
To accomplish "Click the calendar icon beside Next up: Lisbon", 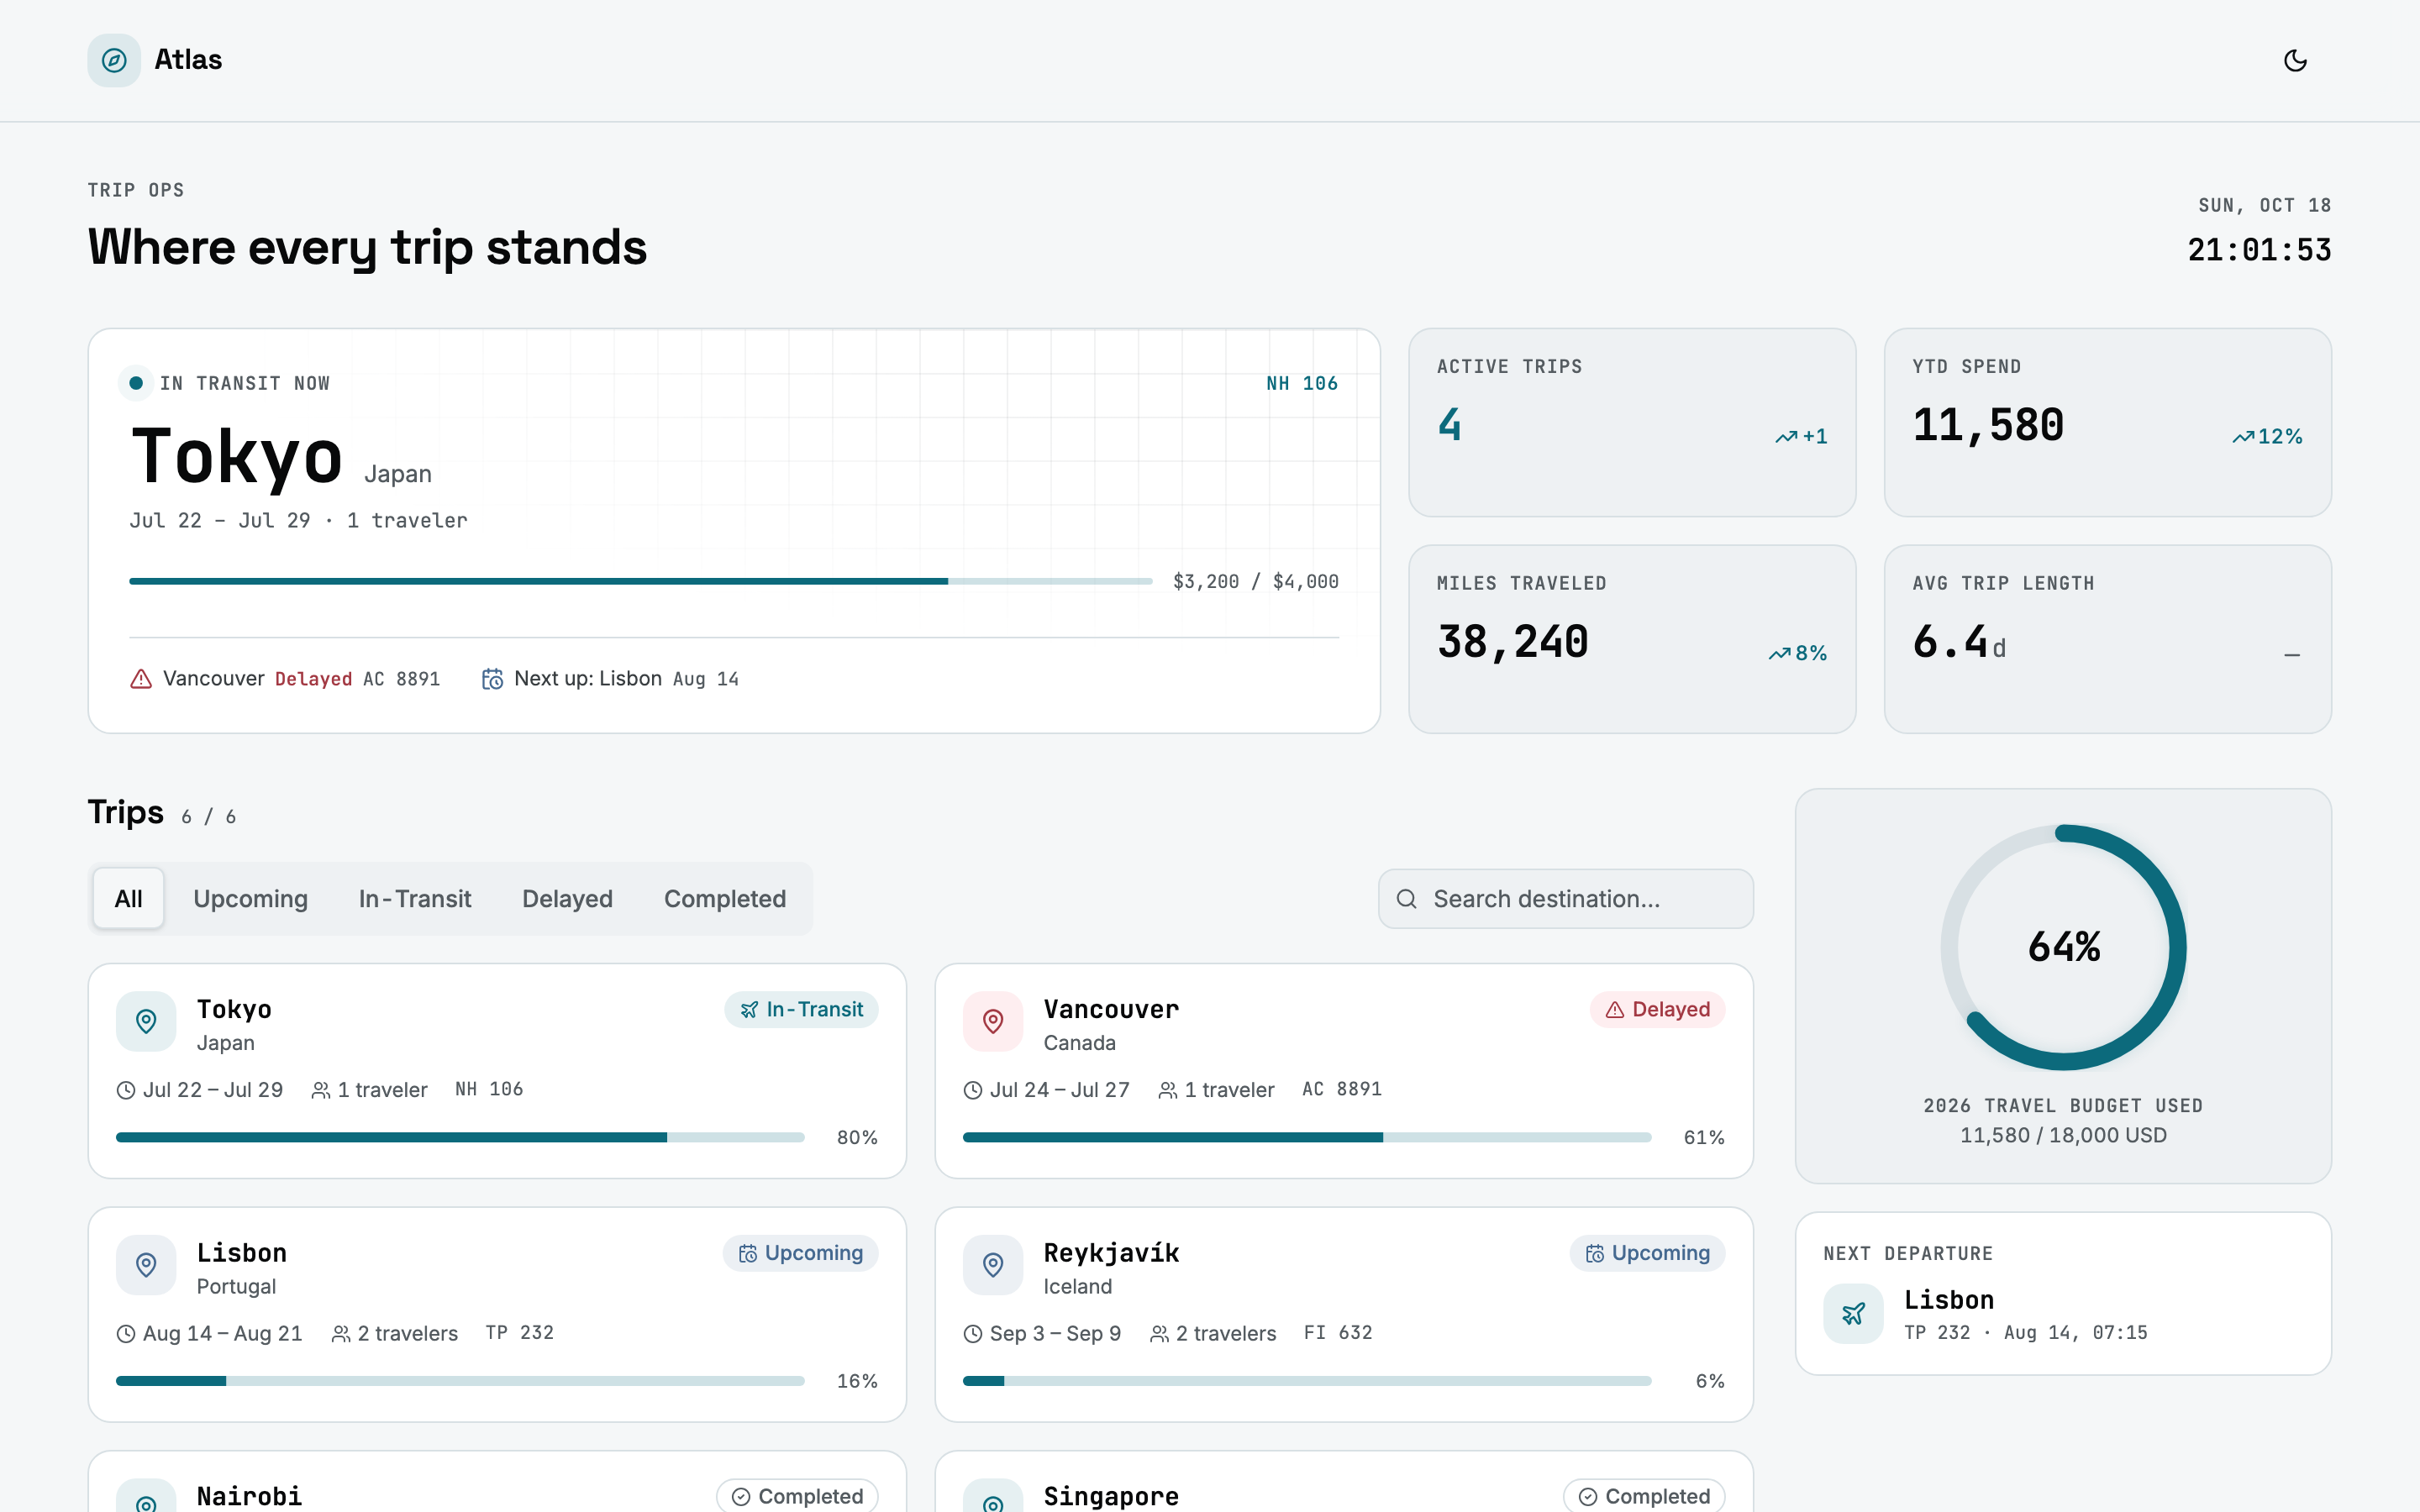I will pos(492,679).
